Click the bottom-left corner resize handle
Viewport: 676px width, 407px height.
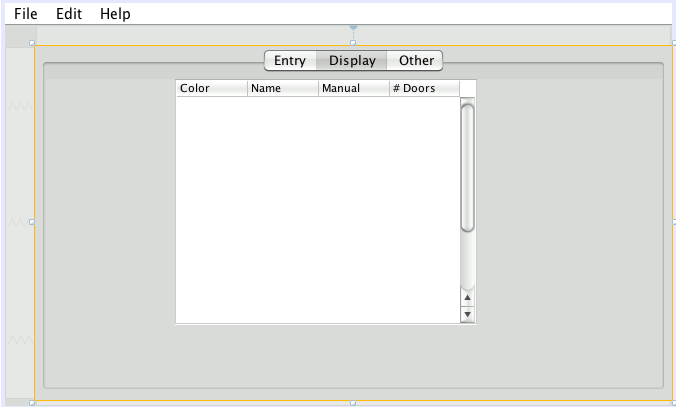pos(33,402)
